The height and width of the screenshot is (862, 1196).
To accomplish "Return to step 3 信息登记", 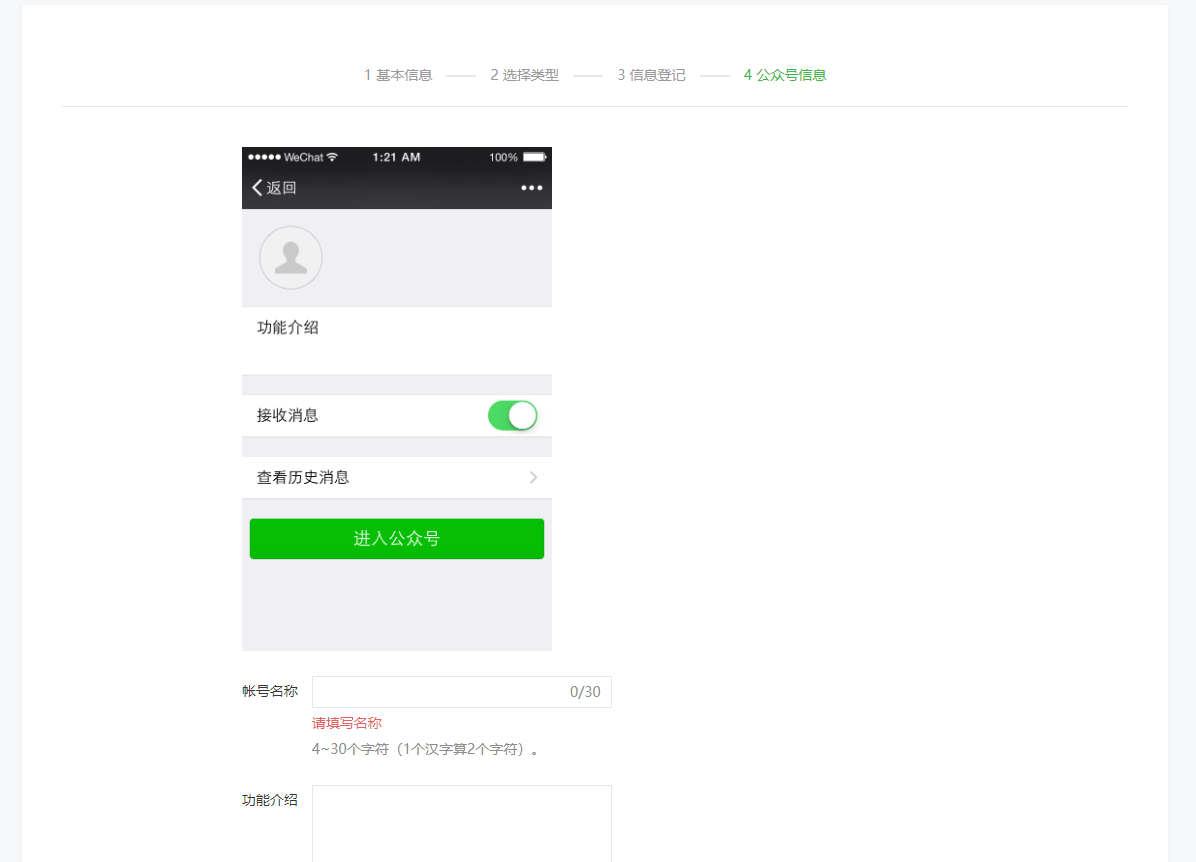I will coord(651,75).
